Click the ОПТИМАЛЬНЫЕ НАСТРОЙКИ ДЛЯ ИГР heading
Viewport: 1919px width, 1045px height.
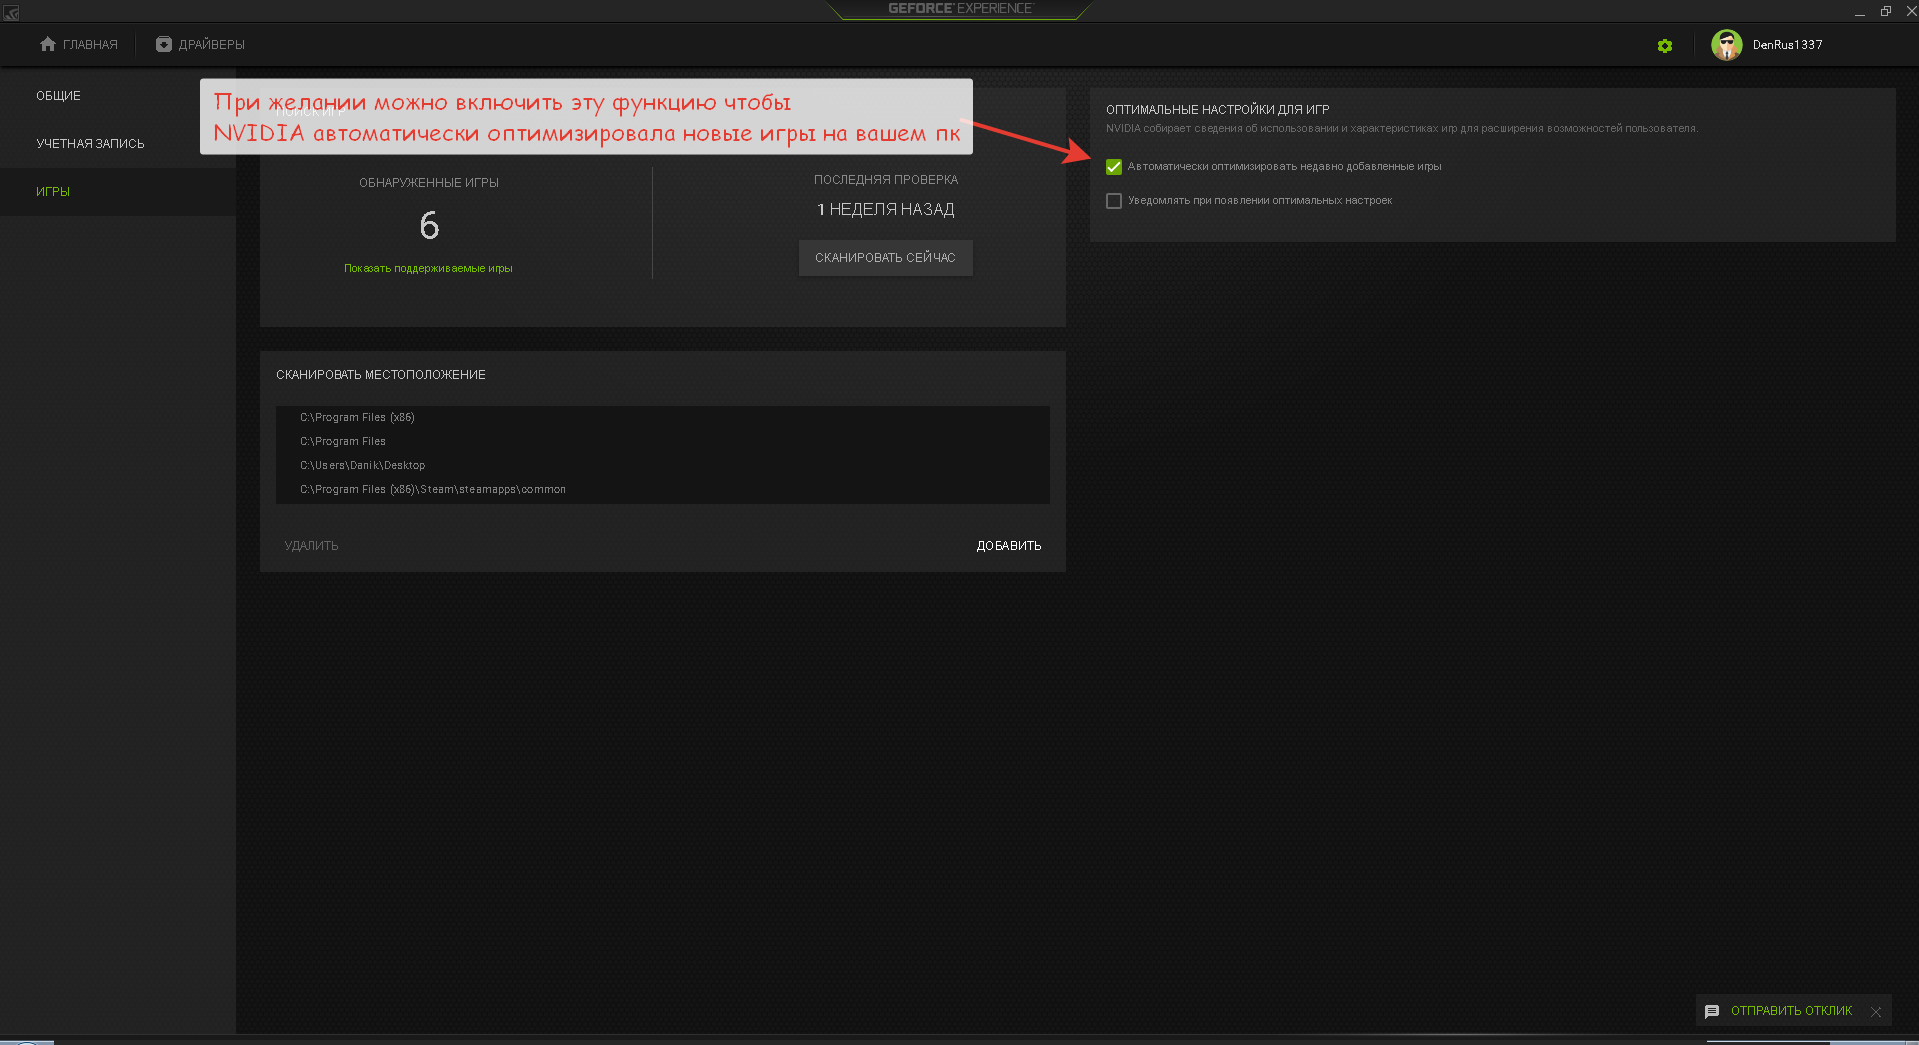pos(1217,110)
